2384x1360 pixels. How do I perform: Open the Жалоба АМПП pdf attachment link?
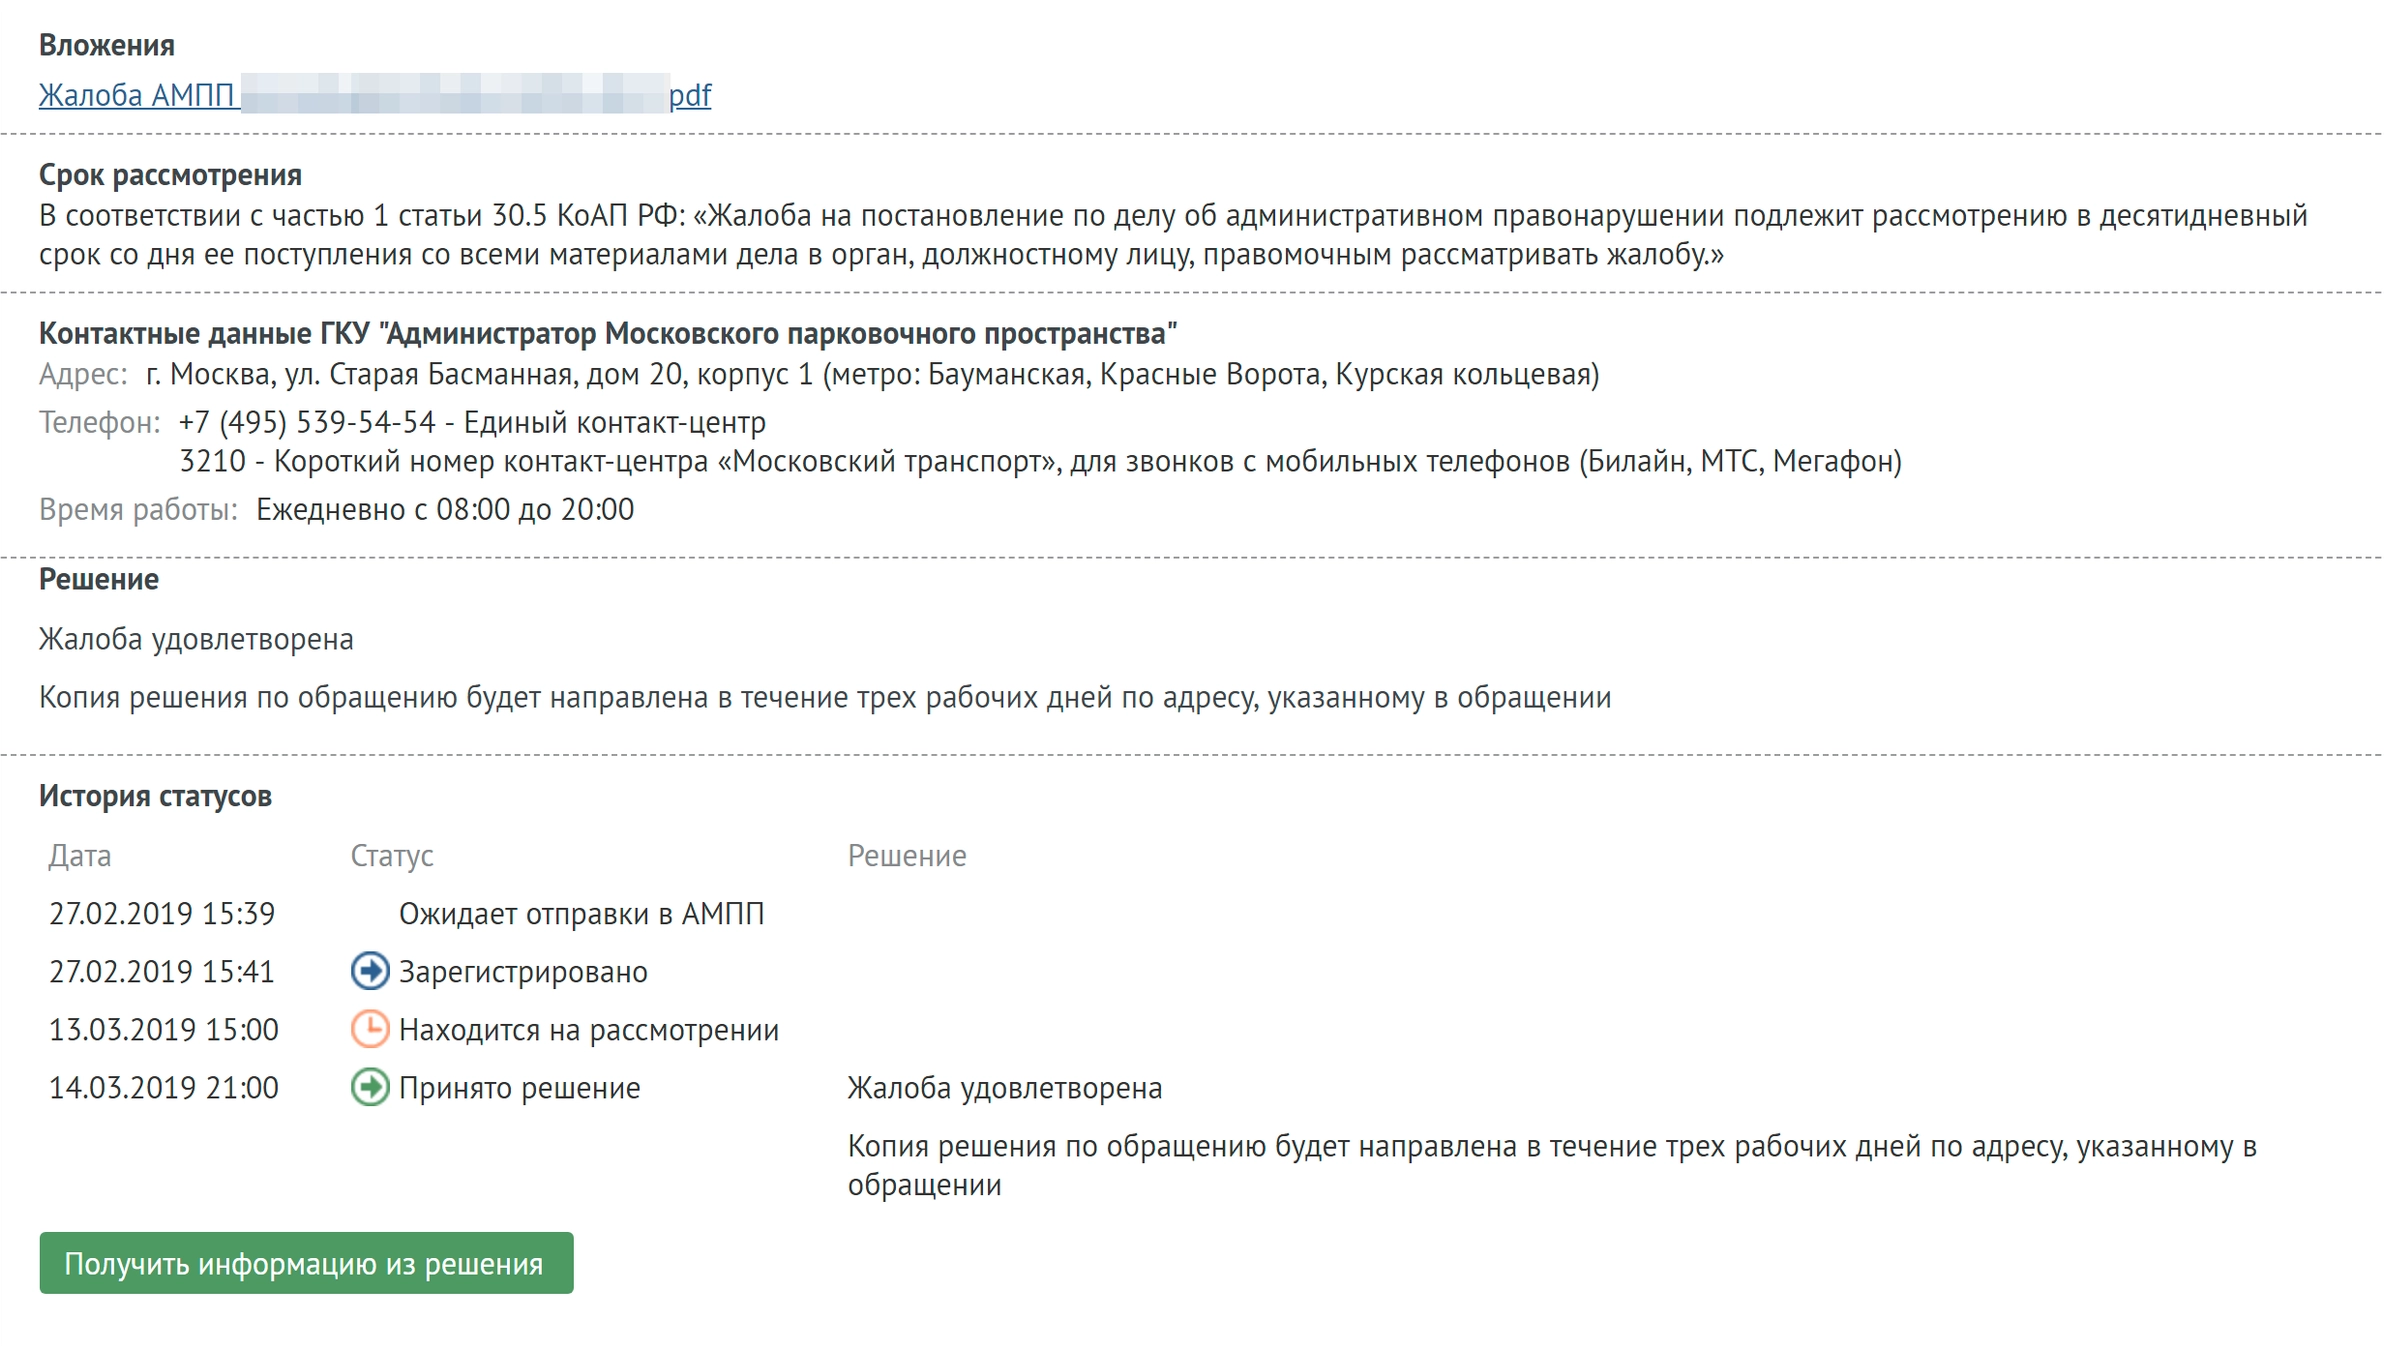tap(375, 95)
